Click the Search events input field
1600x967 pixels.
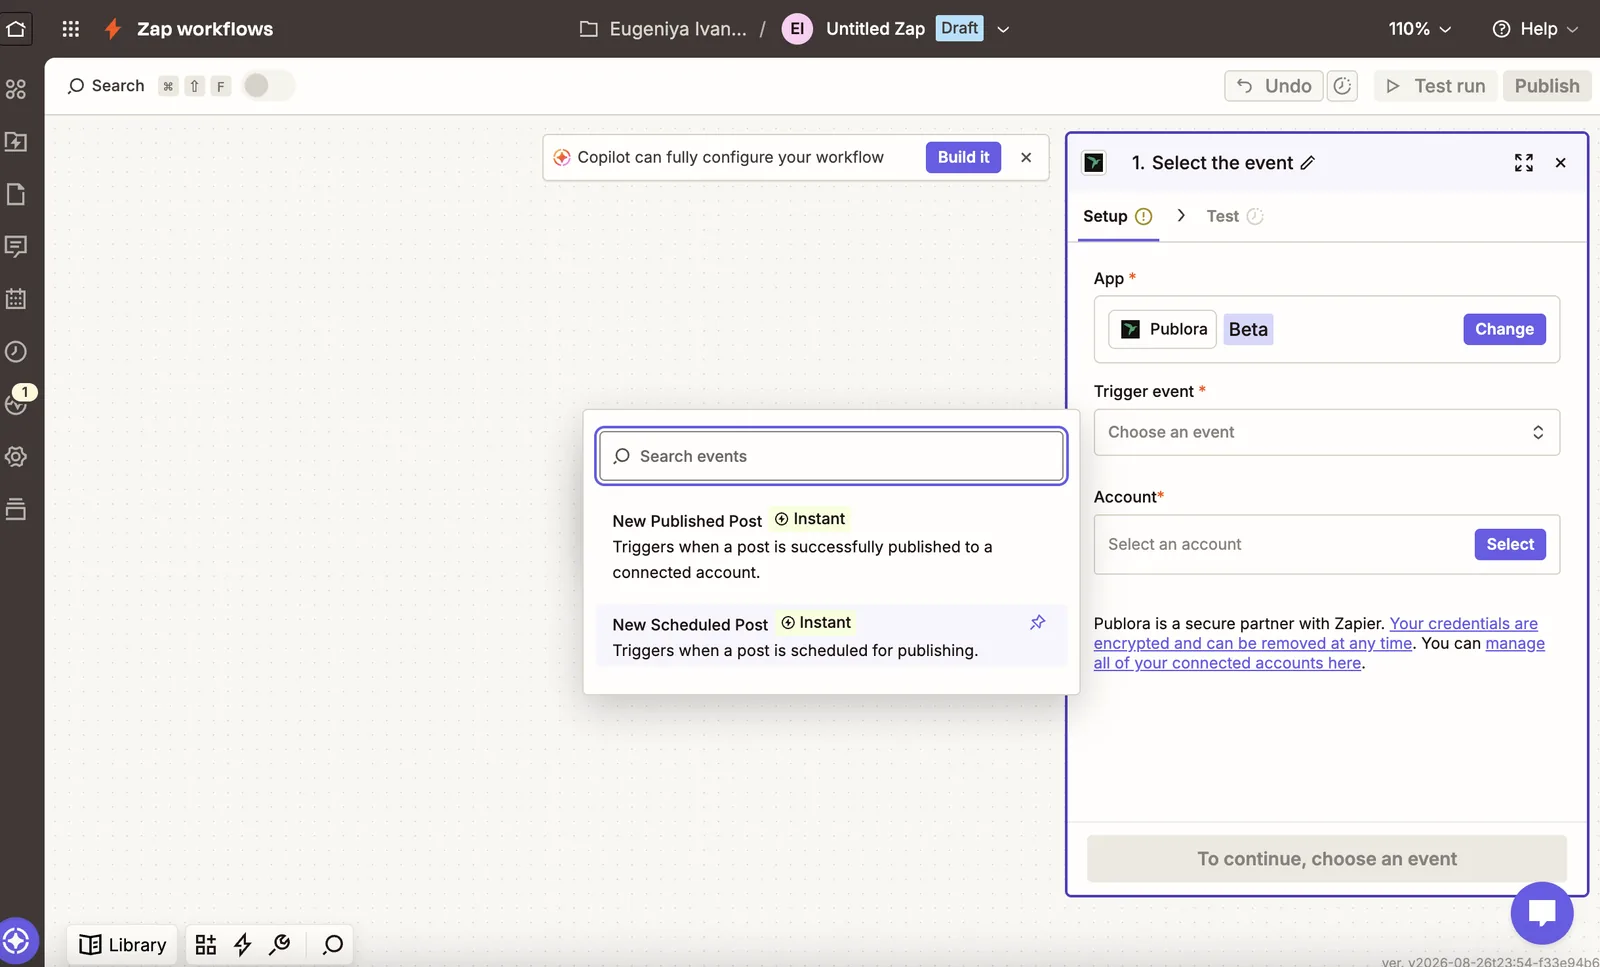[x=831, y=456]
